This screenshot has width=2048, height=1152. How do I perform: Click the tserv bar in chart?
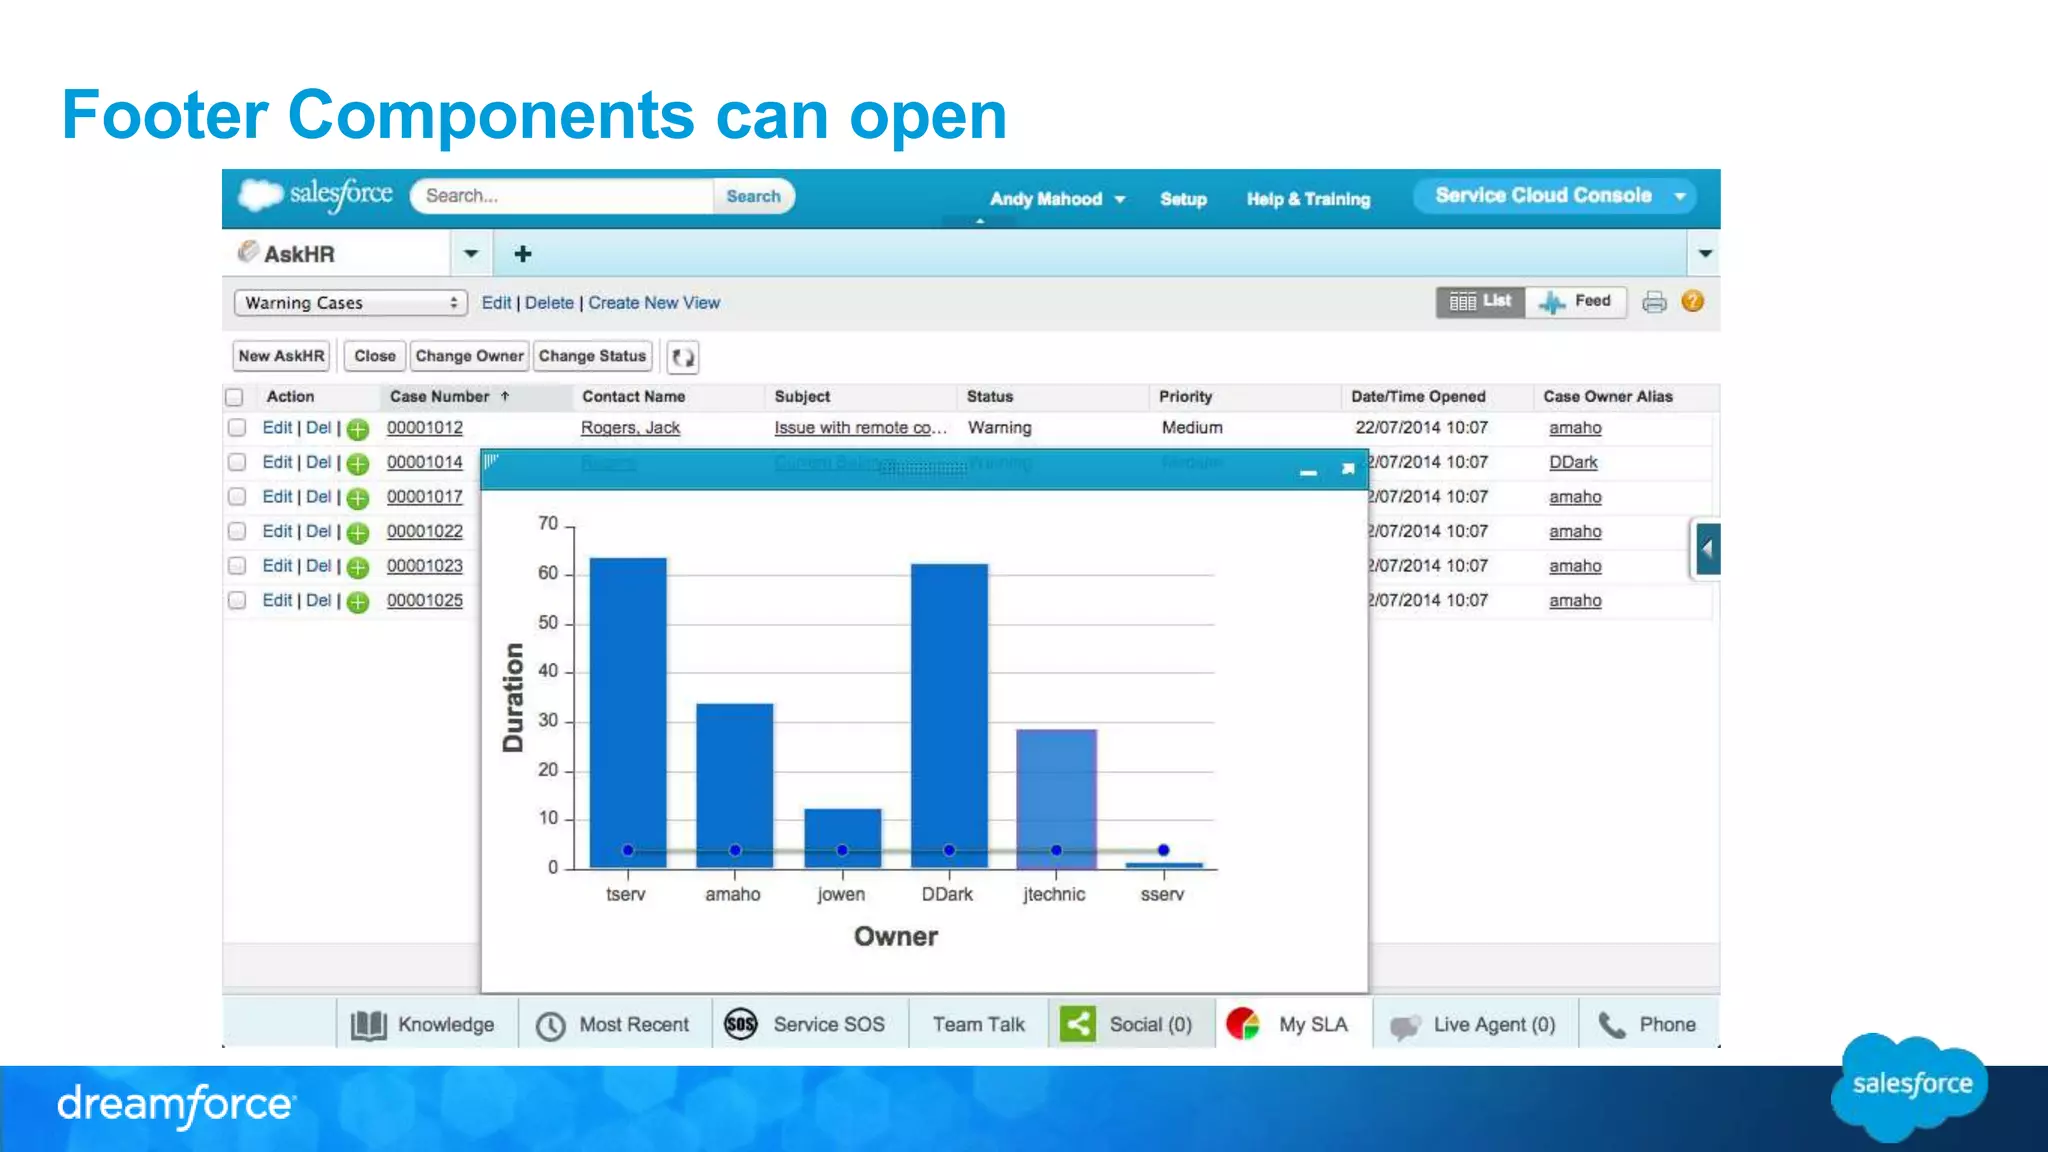[x=628, y=712]
